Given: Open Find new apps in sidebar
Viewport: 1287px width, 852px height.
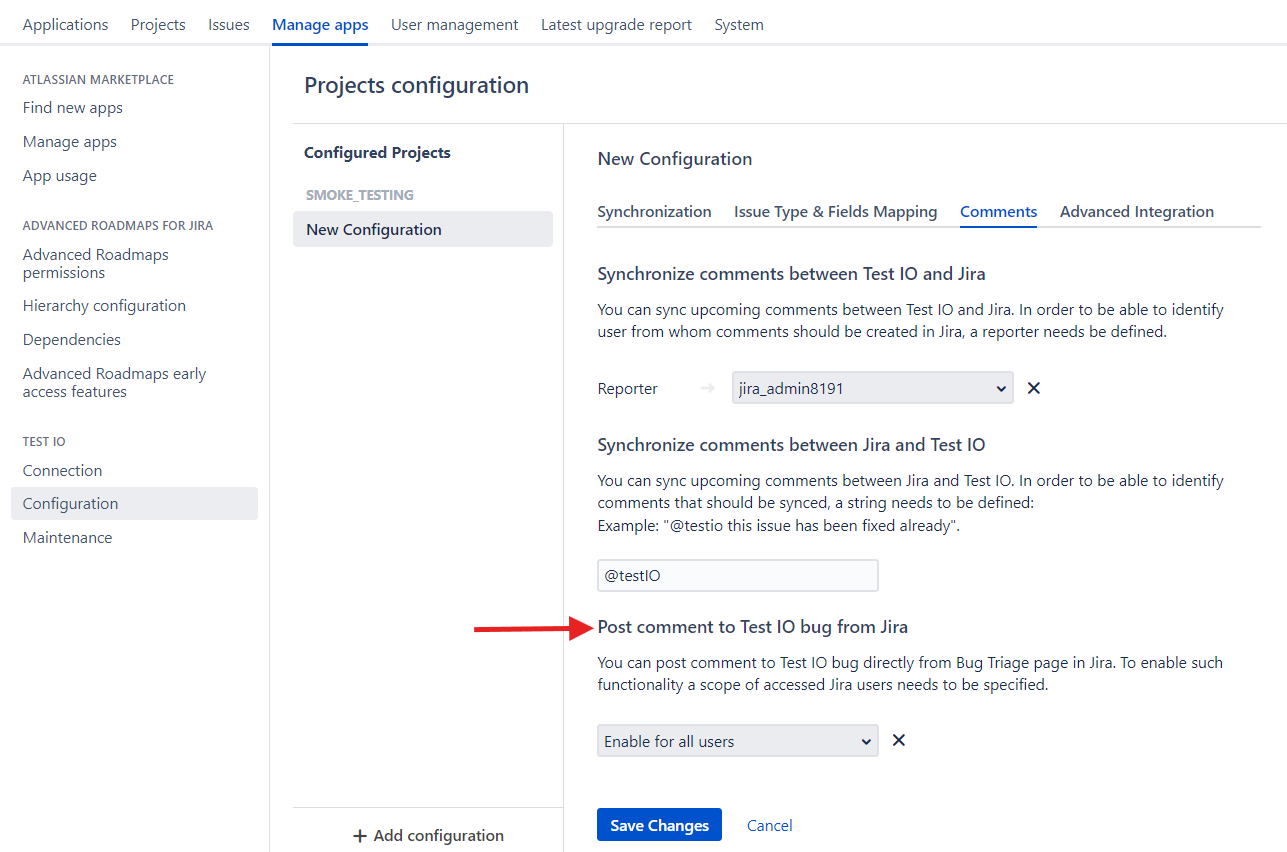Looking at the screenshot, I should (x=73, y=108).
